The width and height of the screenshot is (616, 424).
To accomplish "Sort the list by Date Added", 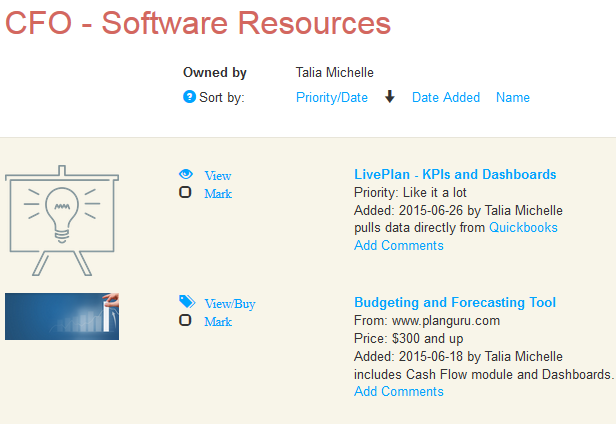I will point(446,97).
